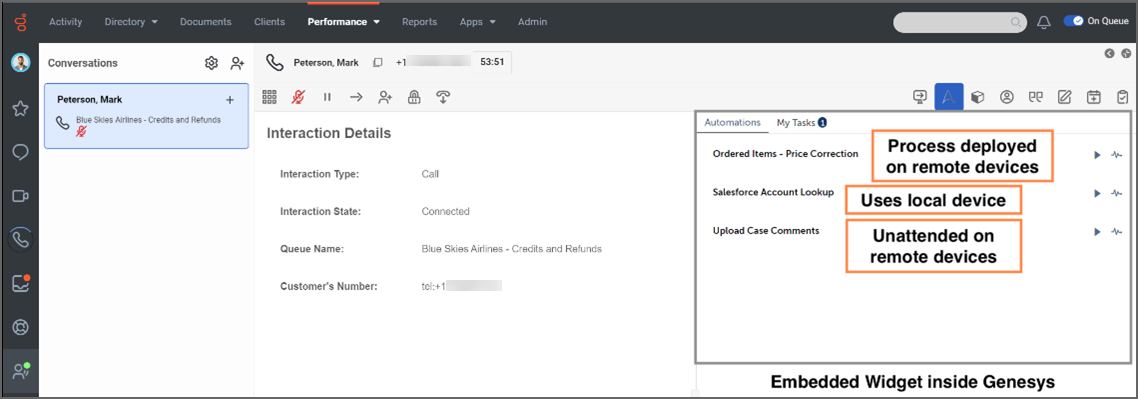This screenshot has width=1138, height=399.
Task: Run Ordered Items - Price Correction automation
Action: (1097, 155)
